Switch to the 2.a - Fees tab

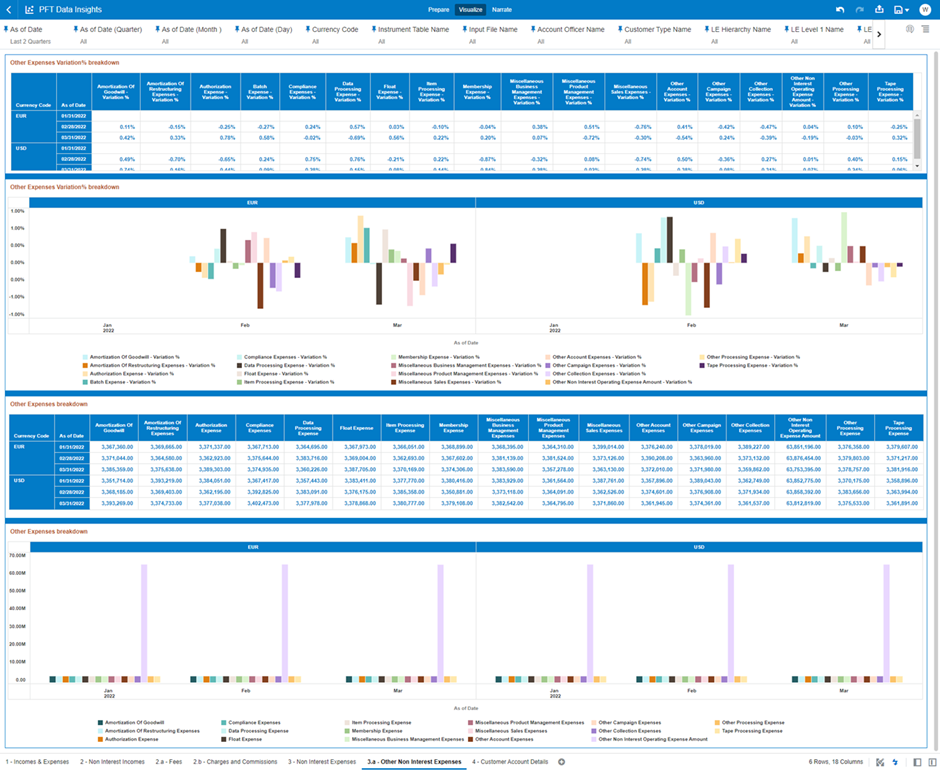[x=170, y=762]
